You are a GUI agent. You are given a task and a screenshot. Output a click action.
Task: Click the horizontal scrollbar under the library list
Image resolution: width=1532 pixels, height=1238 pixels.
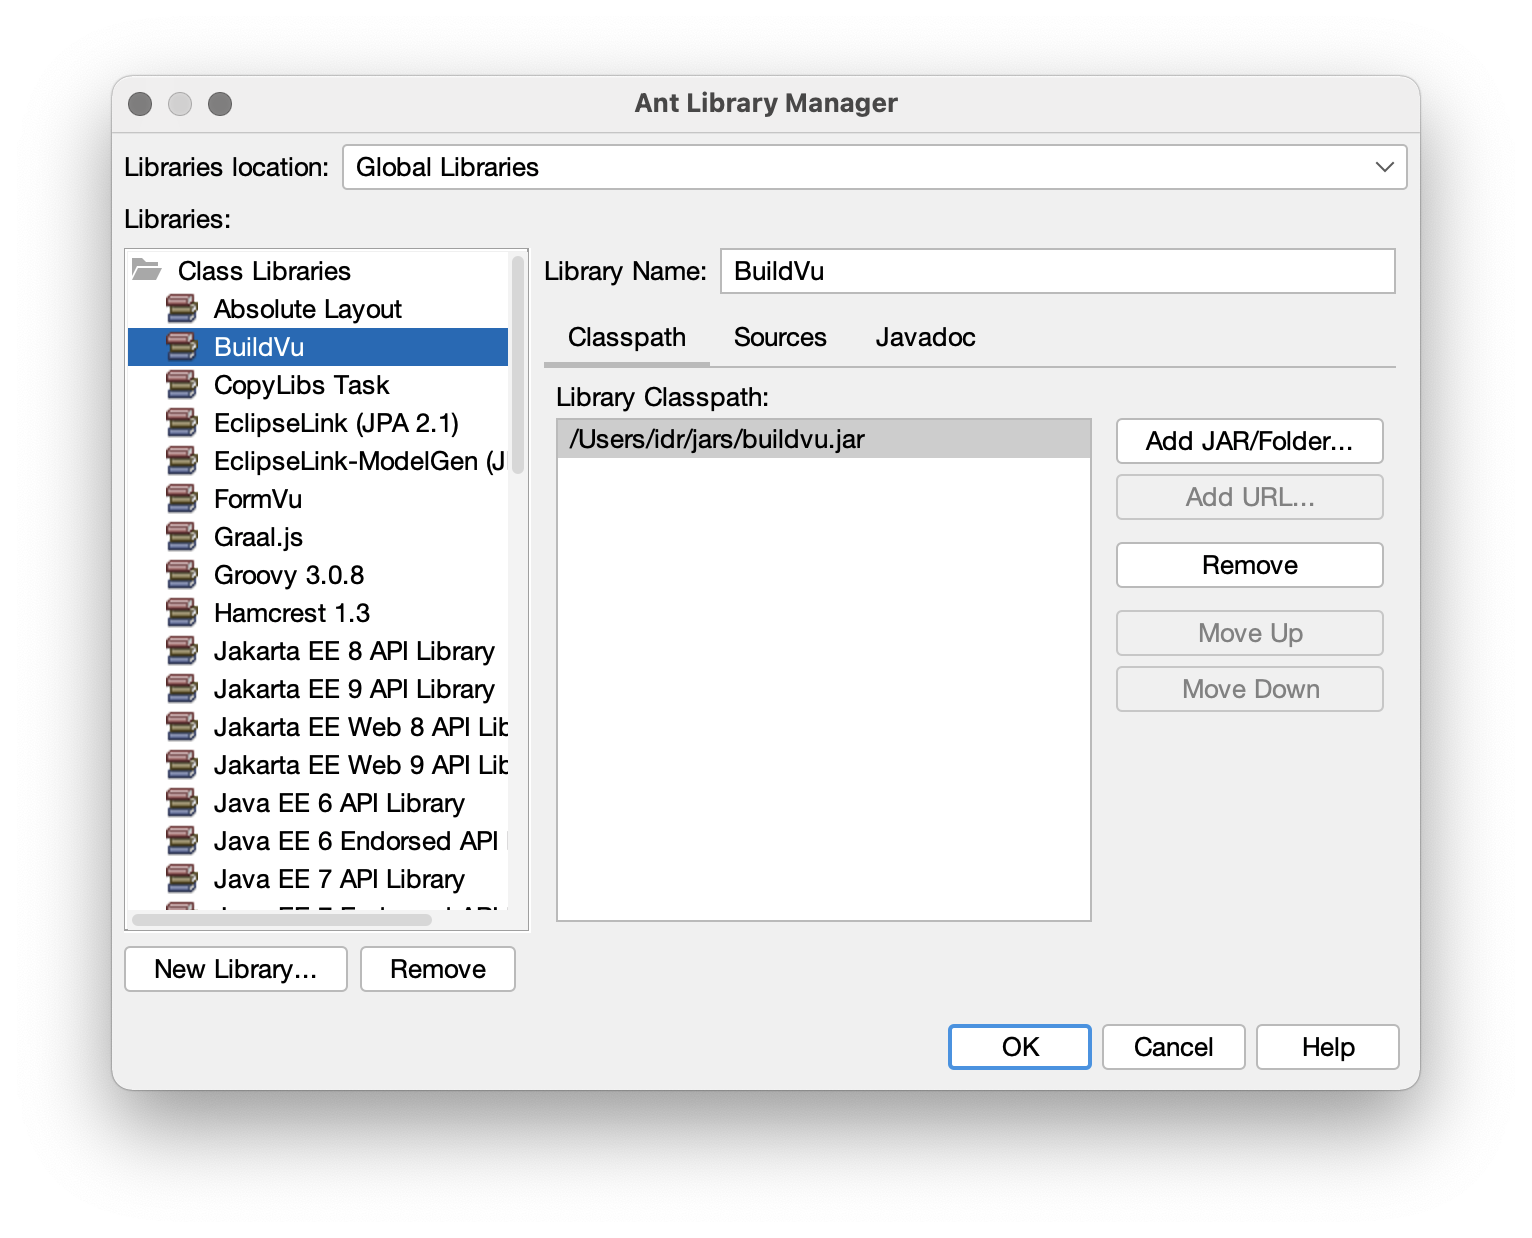point(280,918)
